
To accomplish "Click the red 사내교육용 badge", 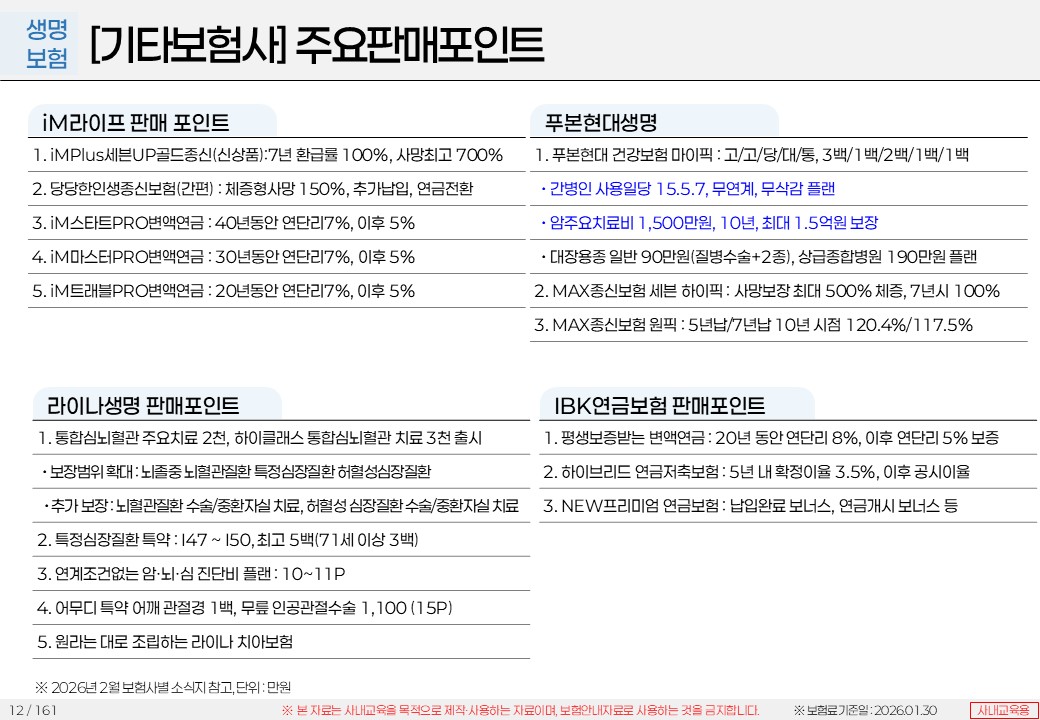I will (x=1002, y=710).
